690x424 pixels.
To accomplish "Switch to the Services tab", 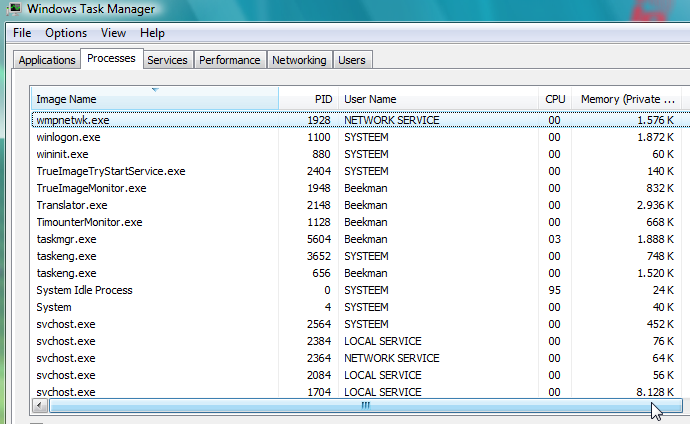I will coord(167,60).
